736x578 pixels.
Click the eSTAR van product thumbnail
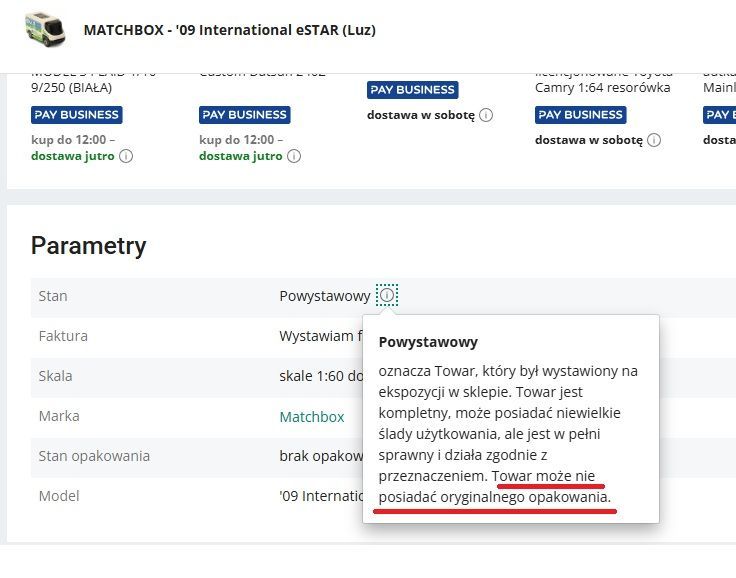pos(44,30)
